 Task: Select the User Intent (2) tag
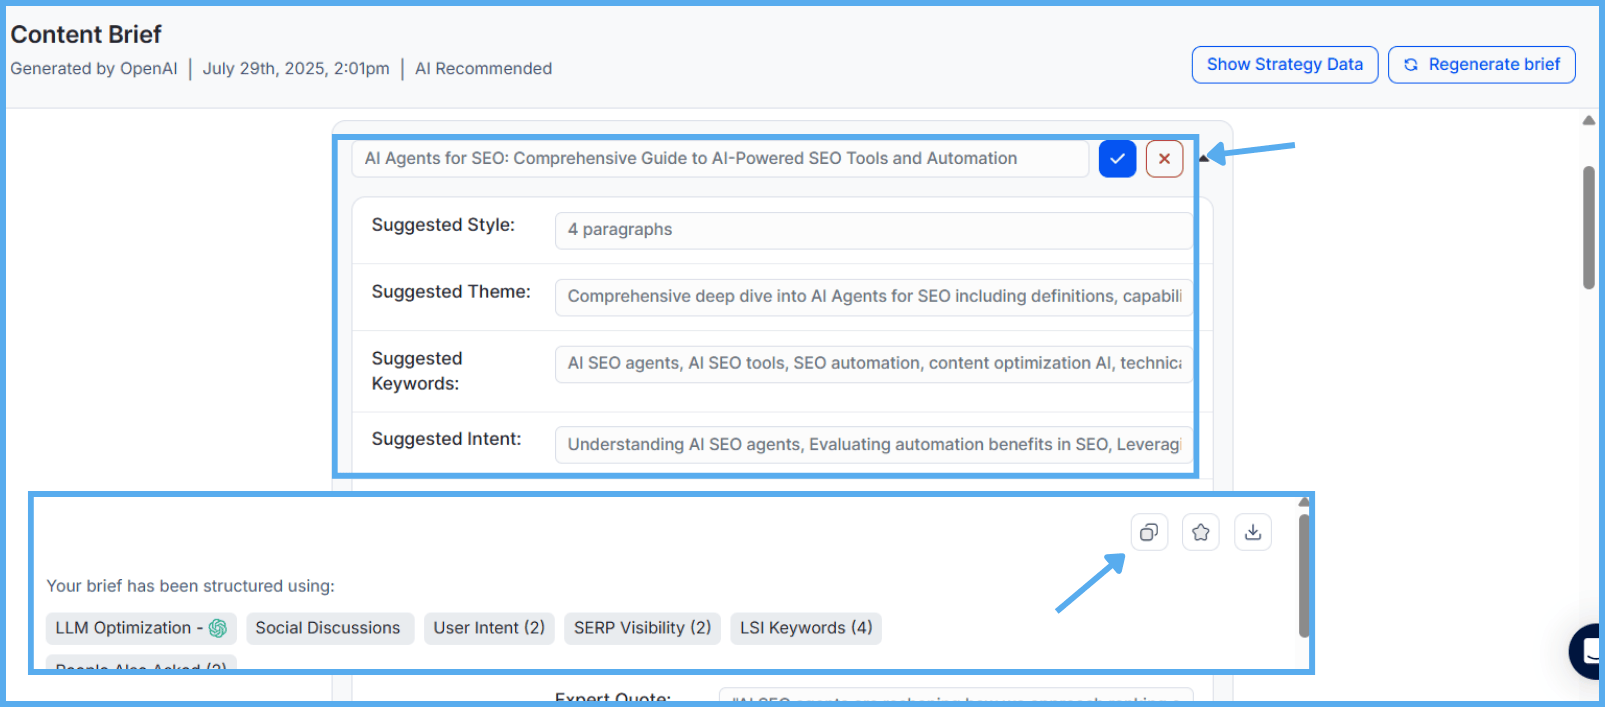point(489,628)
